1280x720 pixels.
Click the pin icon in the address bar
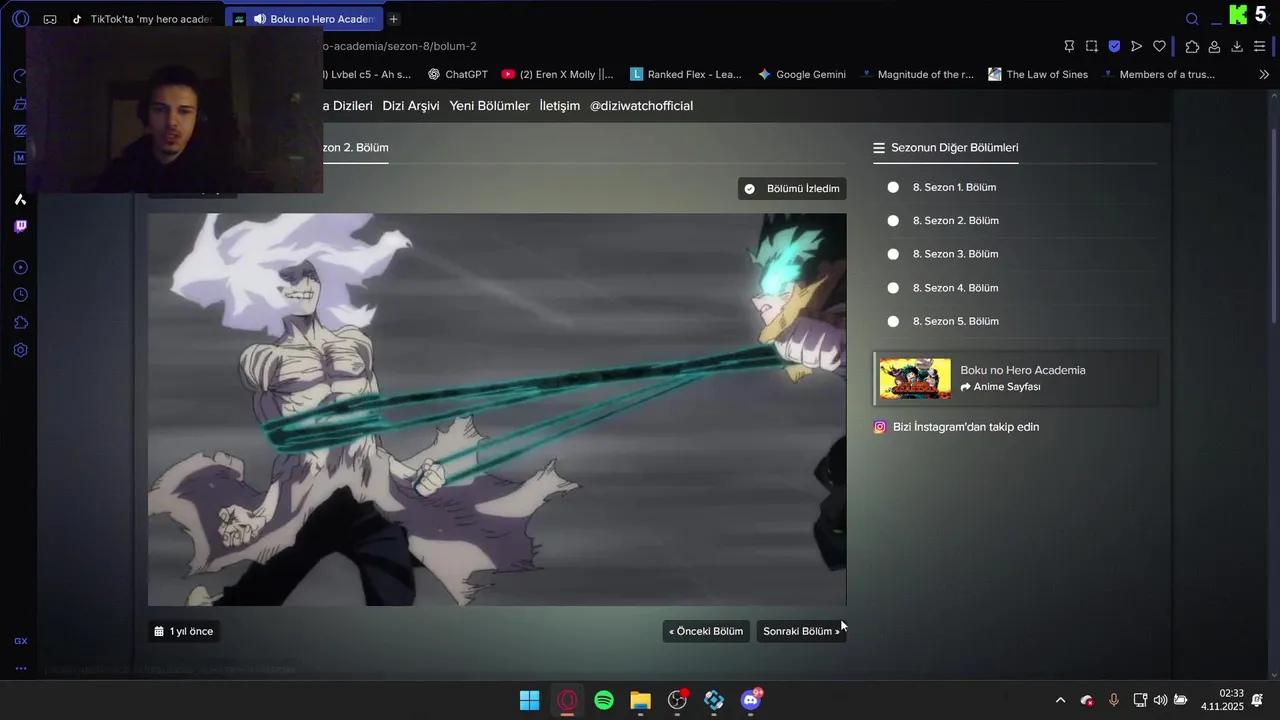pos(1069,46)
